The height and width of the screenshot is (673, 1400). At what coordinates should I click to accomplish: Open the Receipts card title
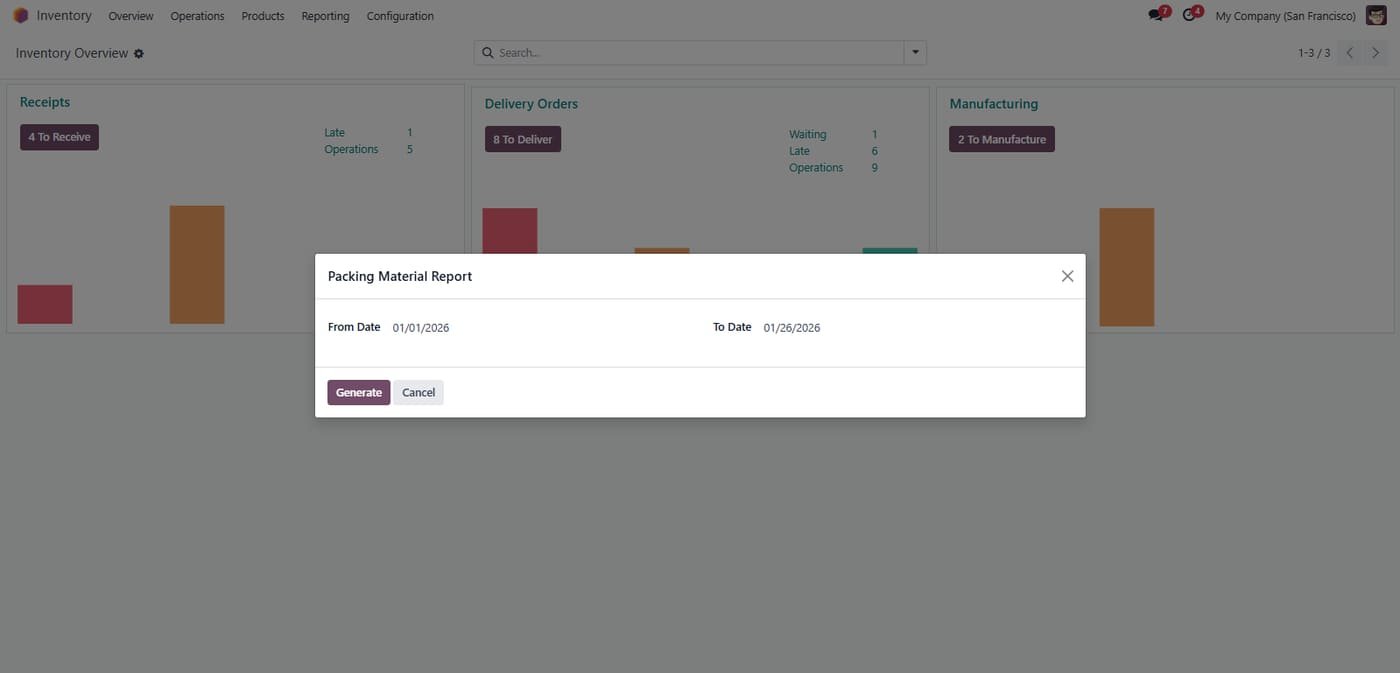(45, 102)
